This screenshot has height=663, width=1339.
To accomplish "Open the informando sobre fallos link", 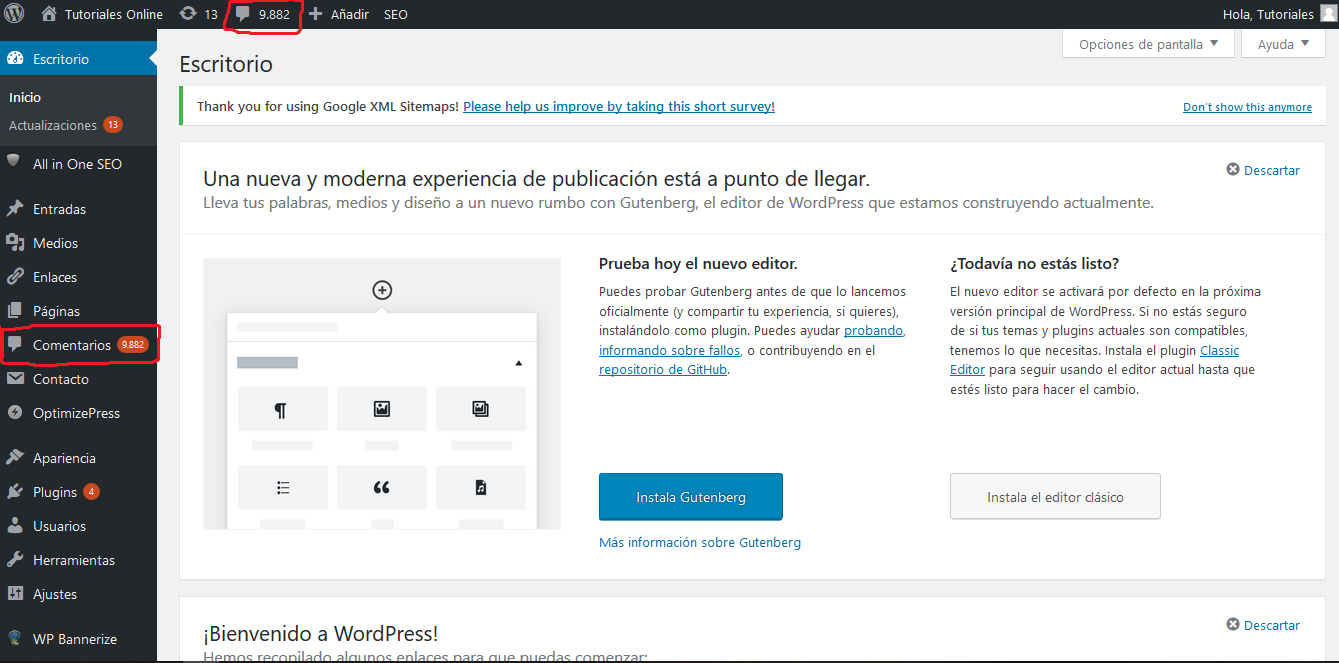I will tap(670, 350).
